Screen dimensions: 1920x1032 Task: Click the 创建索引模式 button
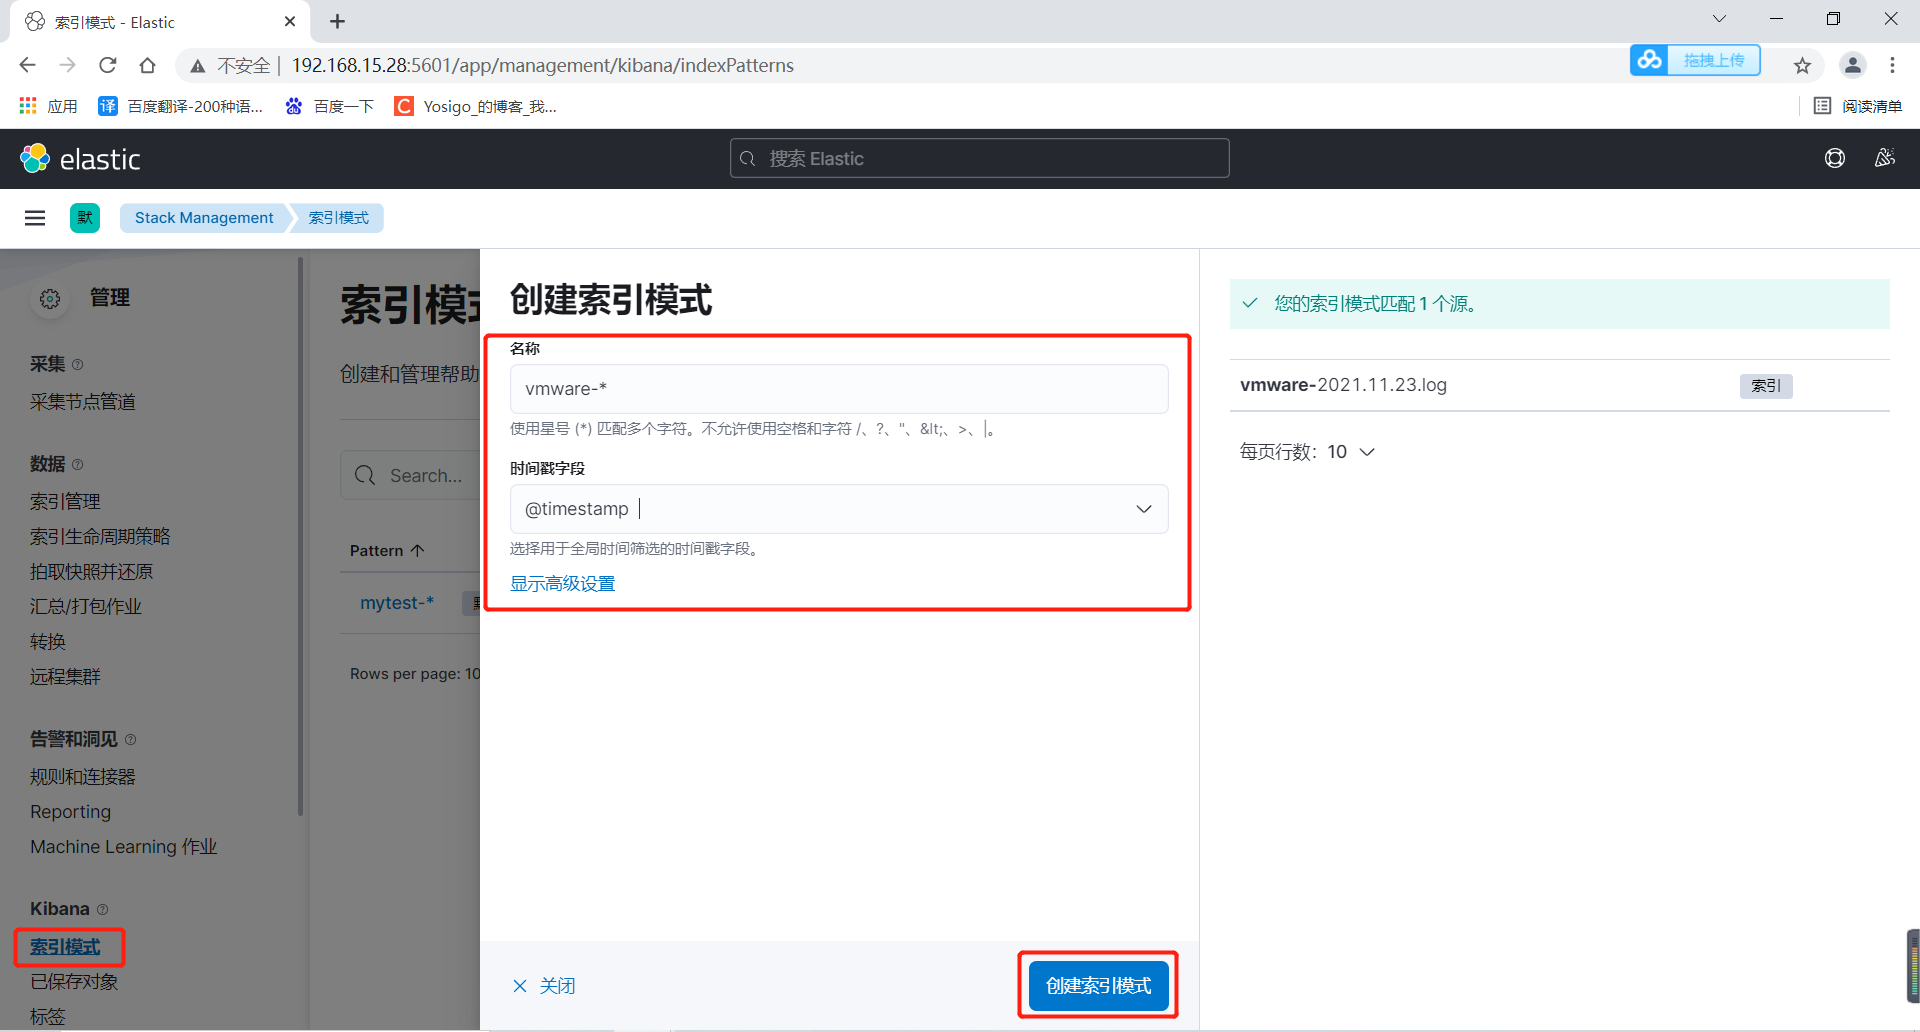[1097, 985]
